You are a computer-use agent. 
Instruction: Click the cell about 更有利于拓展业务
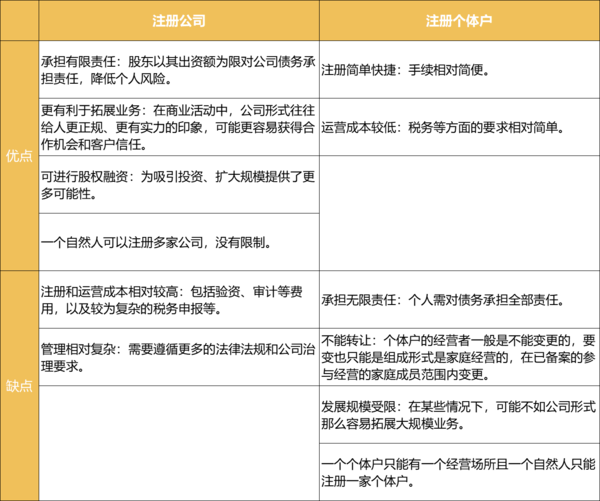(179, 127)
